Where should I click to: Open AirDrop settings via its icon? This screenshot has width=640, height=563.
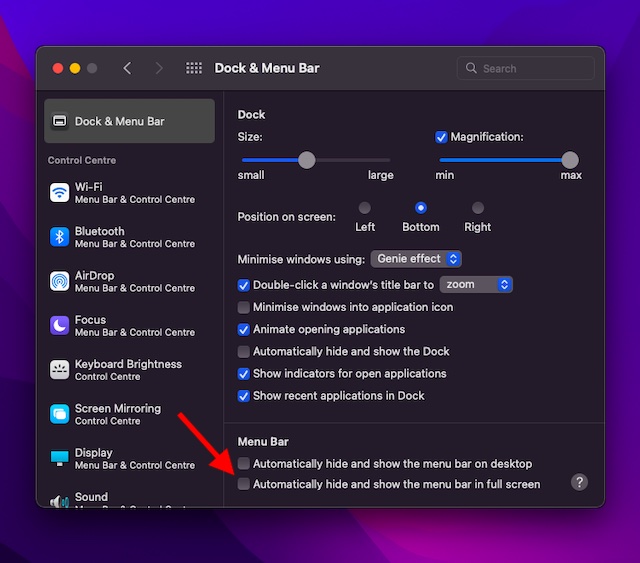pyautogui.click(x=59, y=281)
